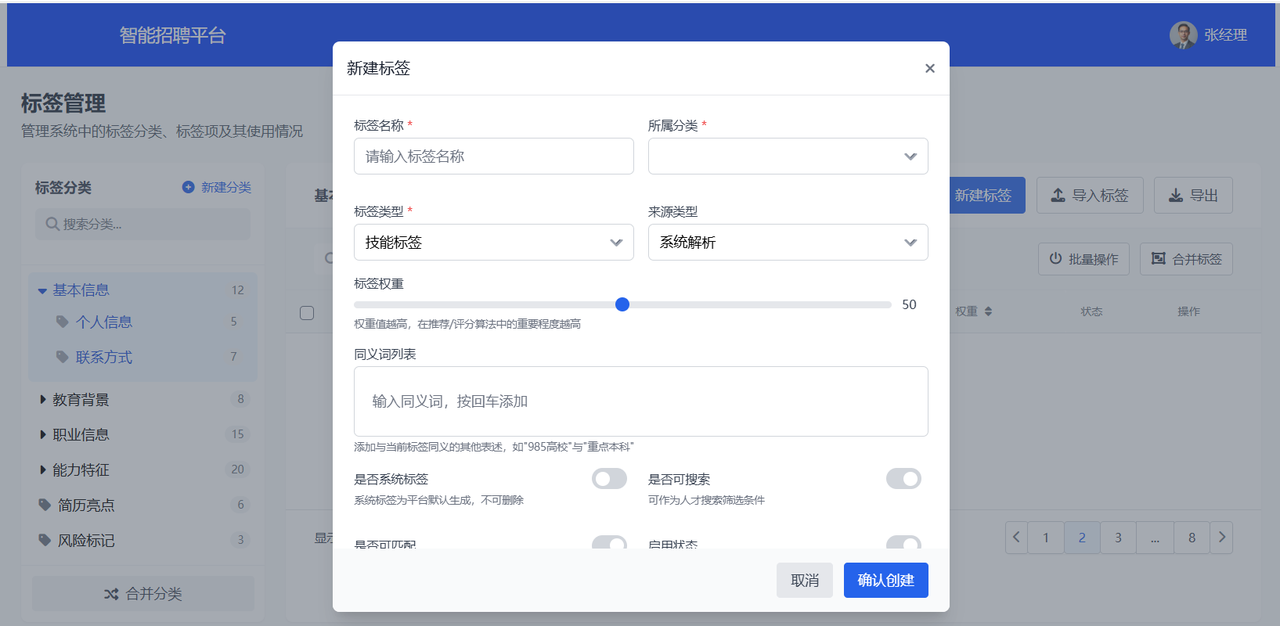Close the 新建标签 dialog with X
Viewport: 1280px width, 626px height.
click(930, 68)
